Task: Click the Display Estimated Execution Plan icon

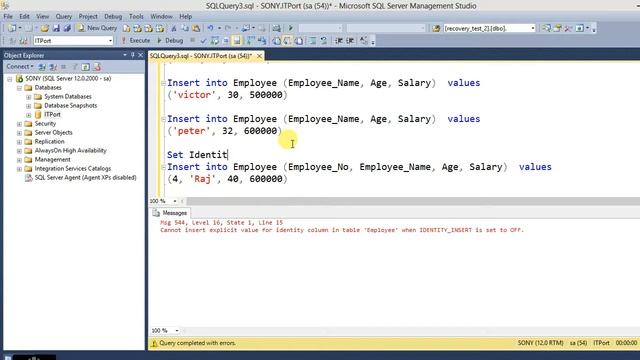Action: (x=215, y=41)
